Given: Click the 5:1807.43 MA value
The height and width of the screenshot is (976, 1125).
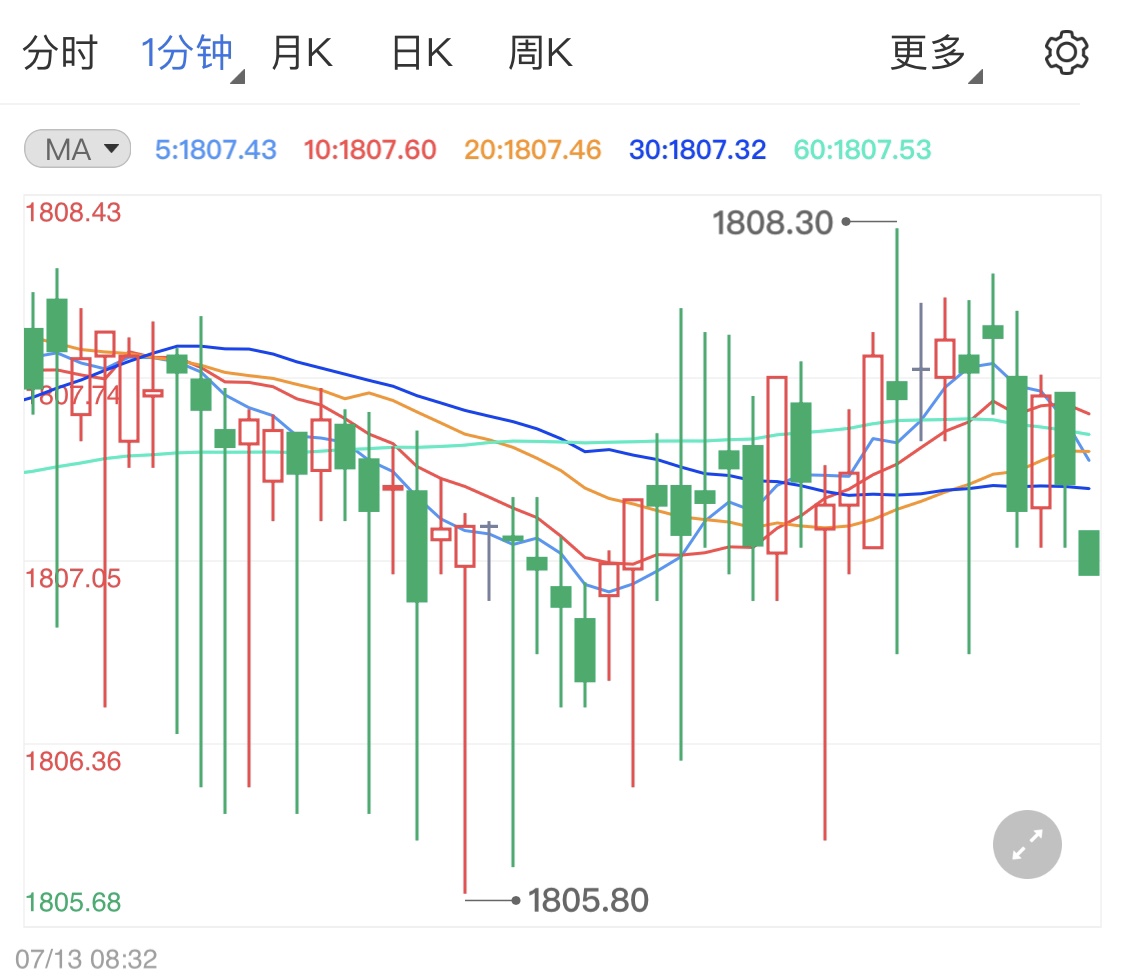Looking at the screenshot, I should click(x=216, y=150).
